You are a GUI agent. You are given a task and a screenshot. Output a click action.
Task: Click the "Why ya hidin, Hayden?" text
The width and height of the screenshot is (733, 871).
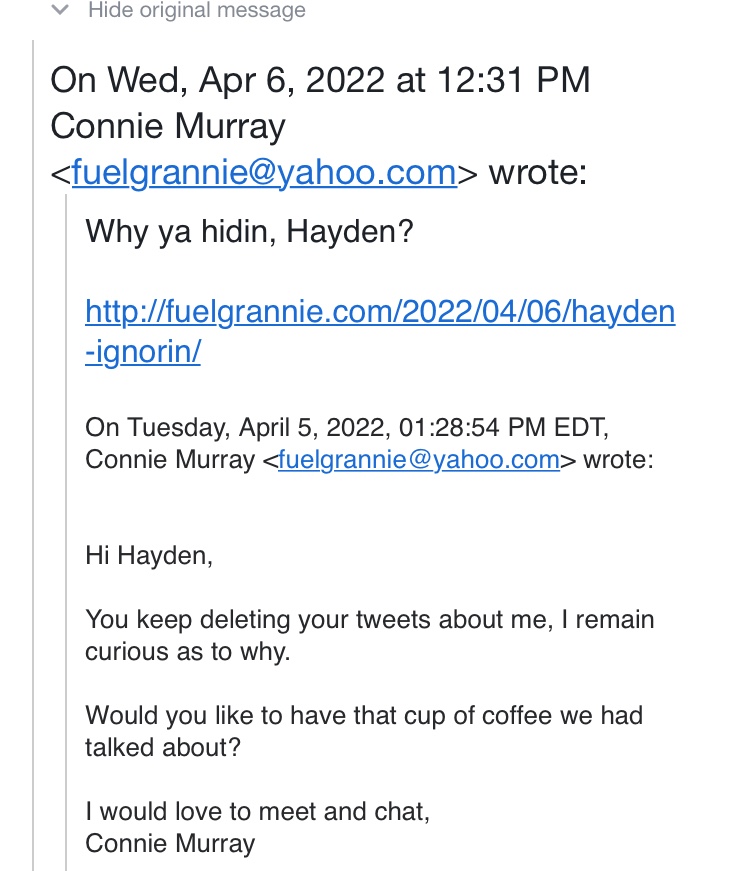[x=250, y=232]
